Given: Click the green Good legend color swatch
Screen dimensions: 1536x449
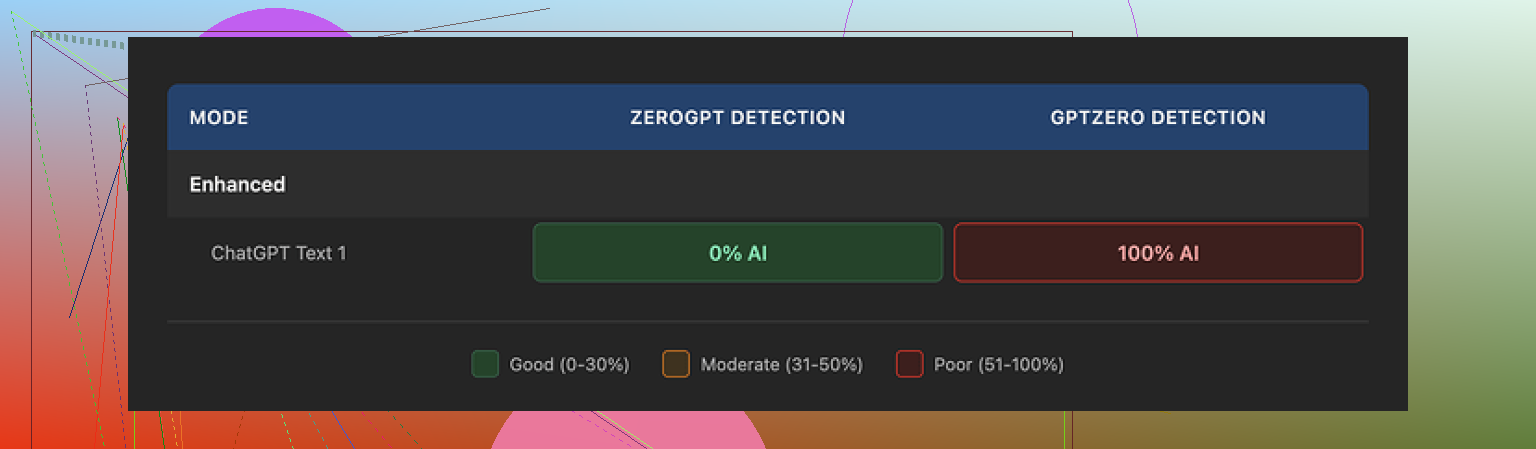Looking at the screenshot, I should 485,364.
